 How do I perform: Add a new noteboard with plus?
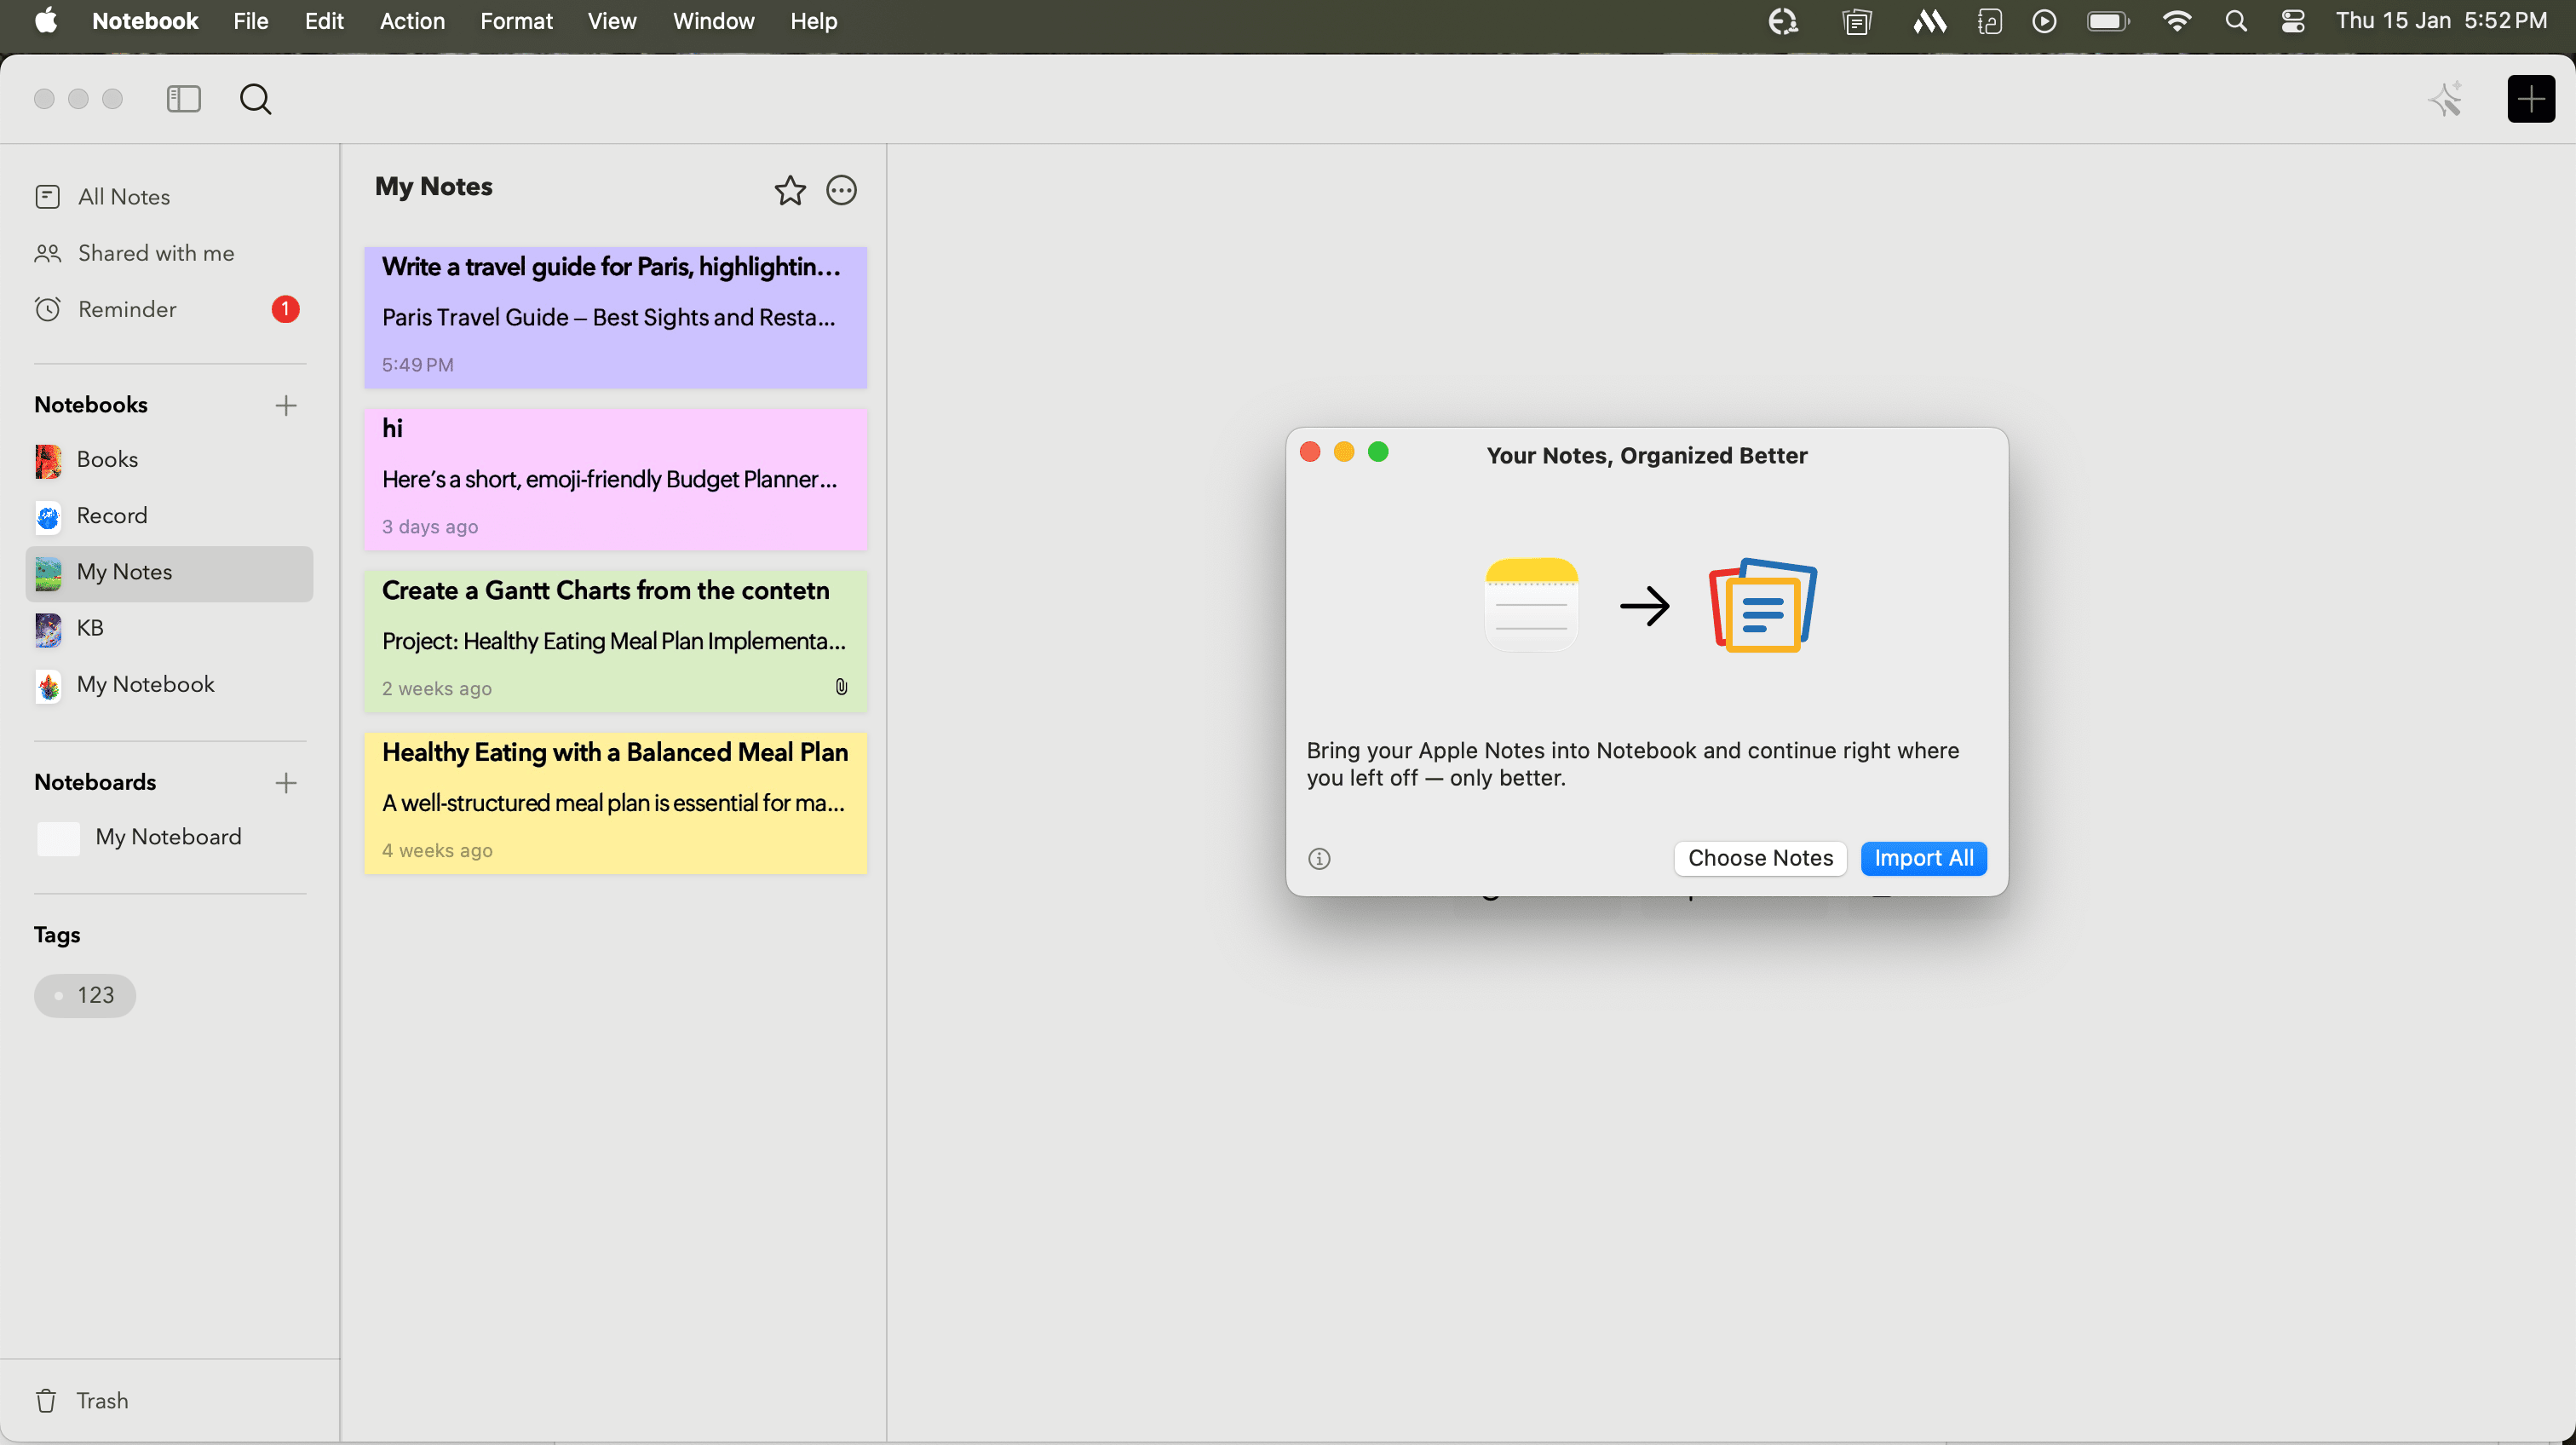click(286, 782)
